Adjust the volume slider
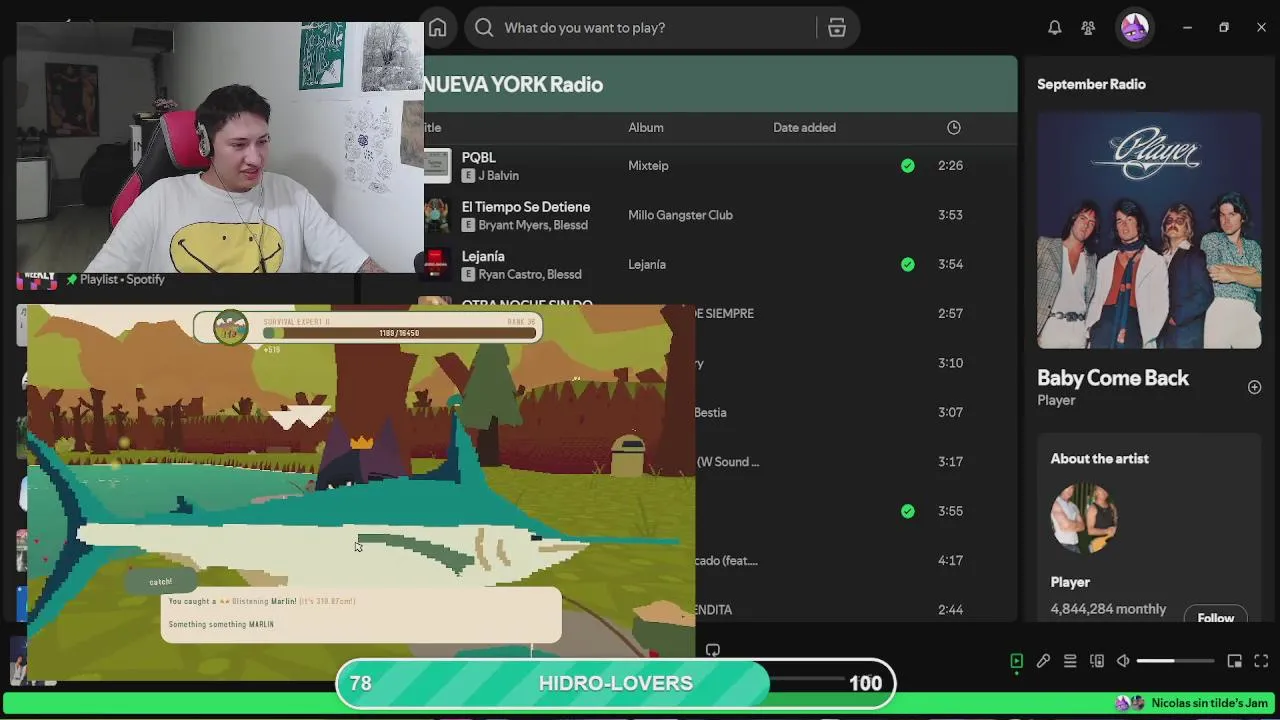 coord(1175,661)
